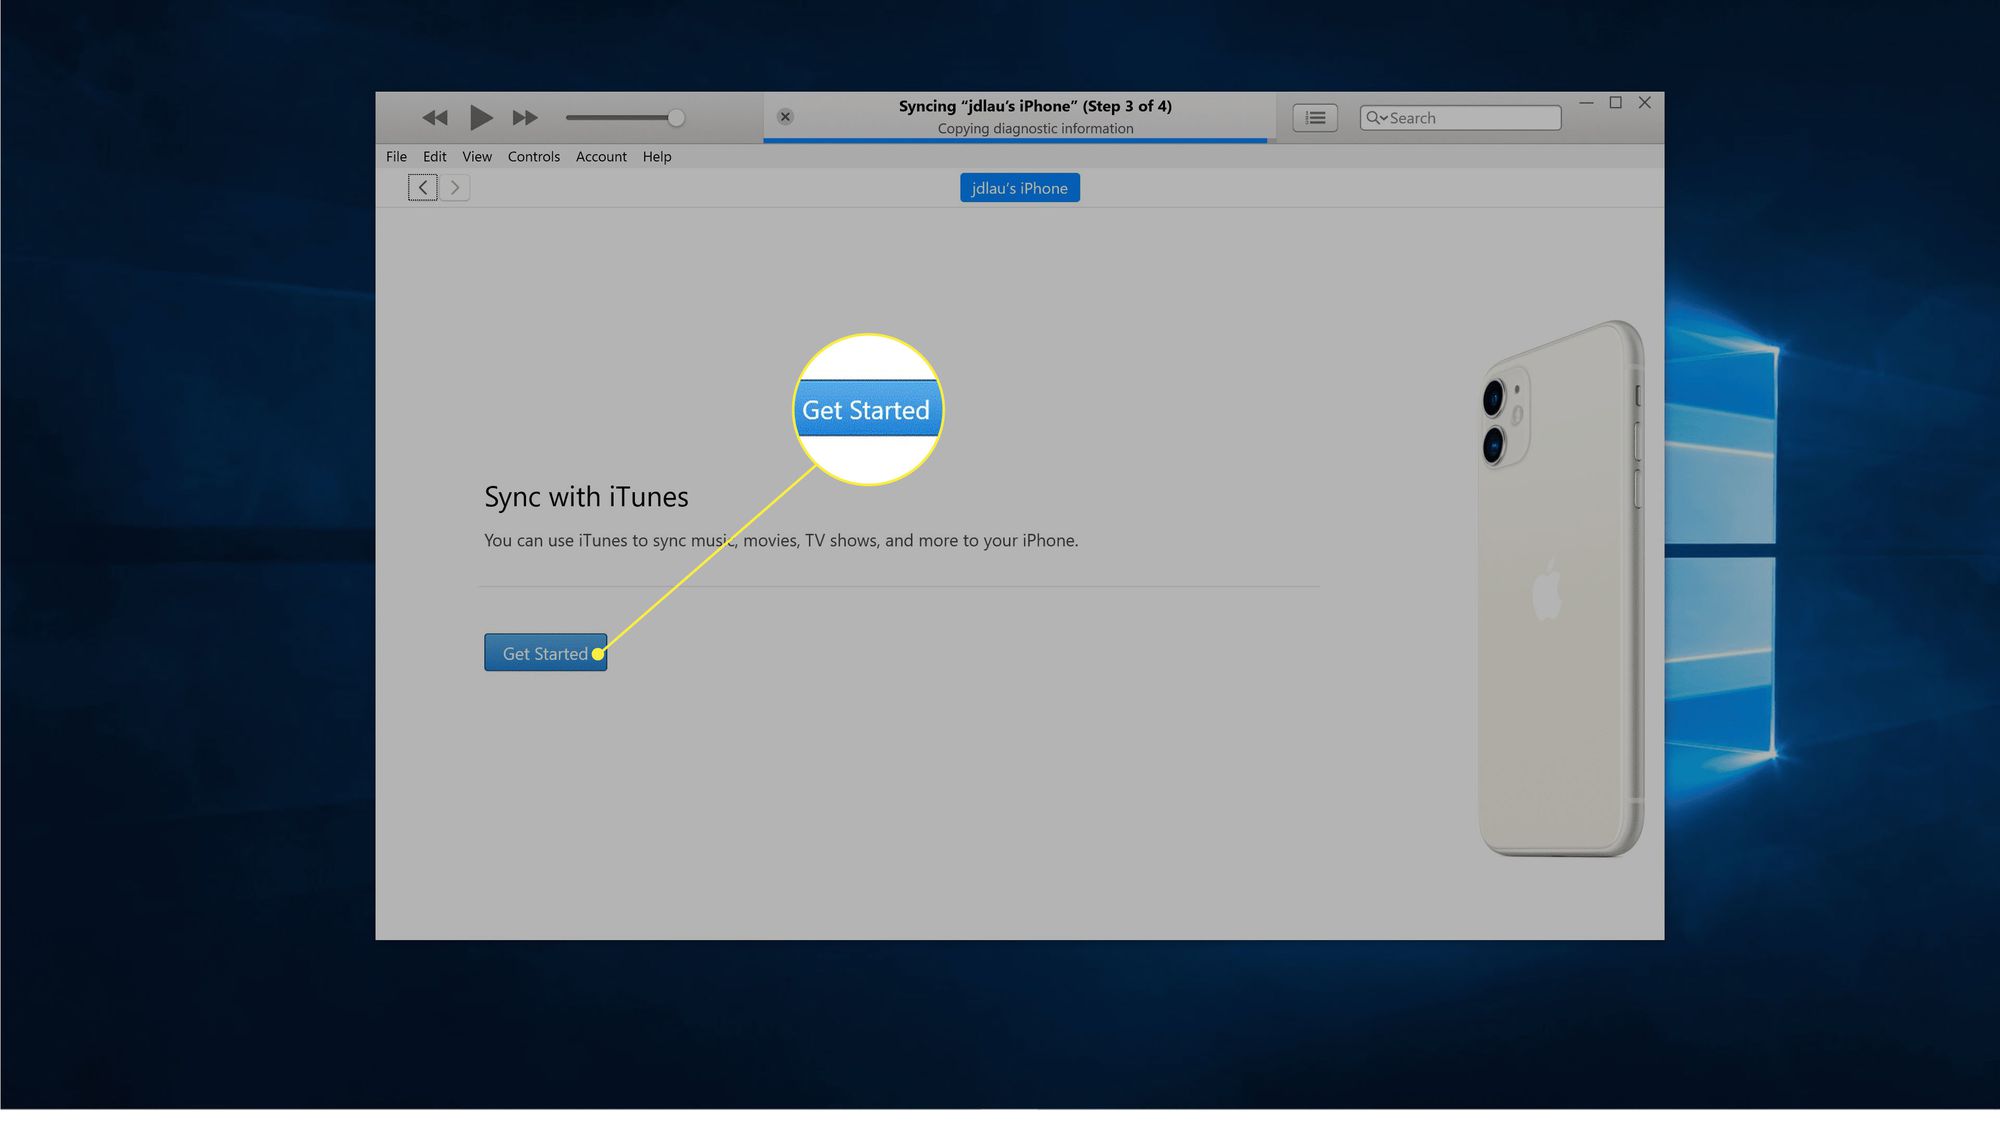This screenshot has height=1125, width=2000.
Task: Click the Sync with iTunes heading
Action: coord(586,497)
